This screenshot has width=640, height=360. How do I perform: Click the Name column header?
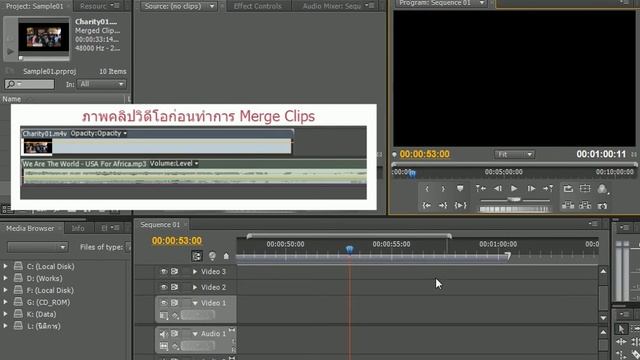point(11,99)
